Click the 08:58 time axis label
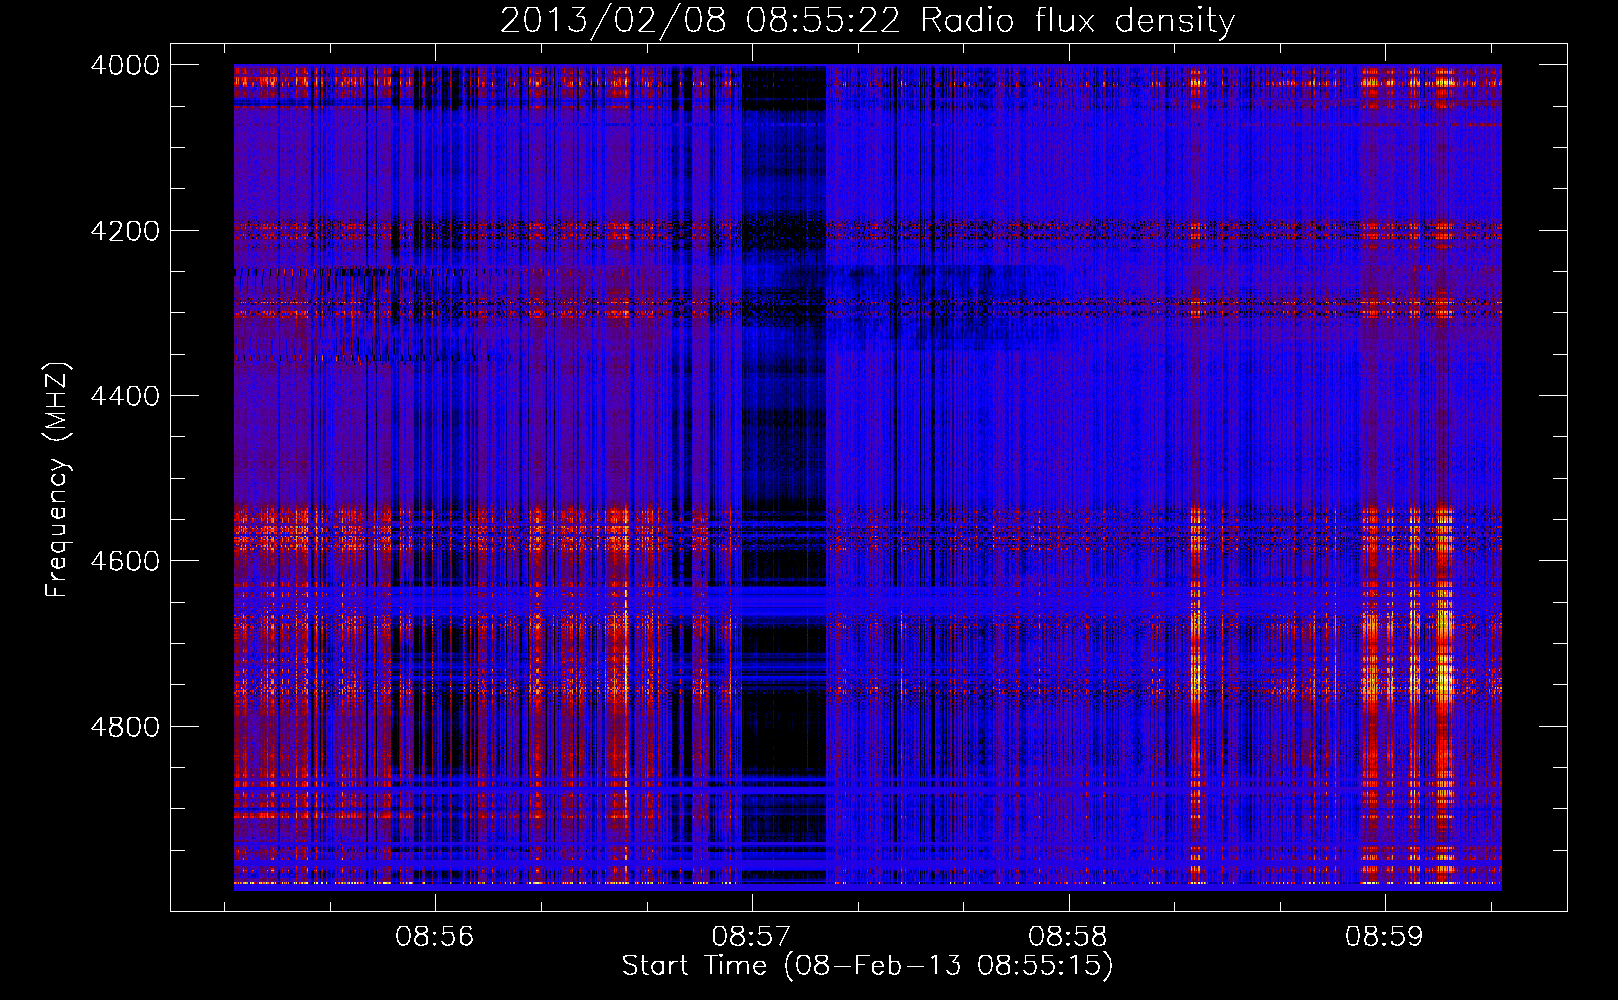This screenshot has height=1000, width=1618. coord(1068,937)
